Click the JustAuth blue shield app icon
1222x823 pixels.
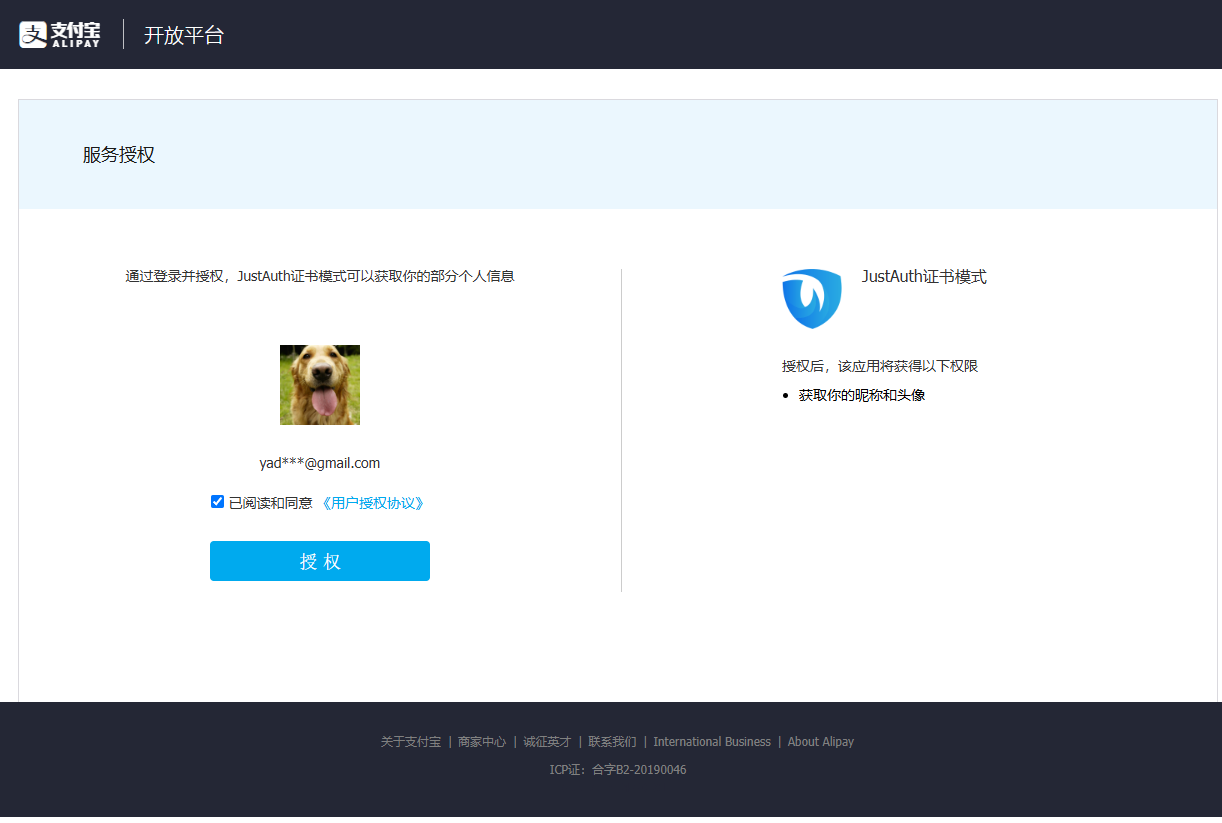click(x=812, y=298)
